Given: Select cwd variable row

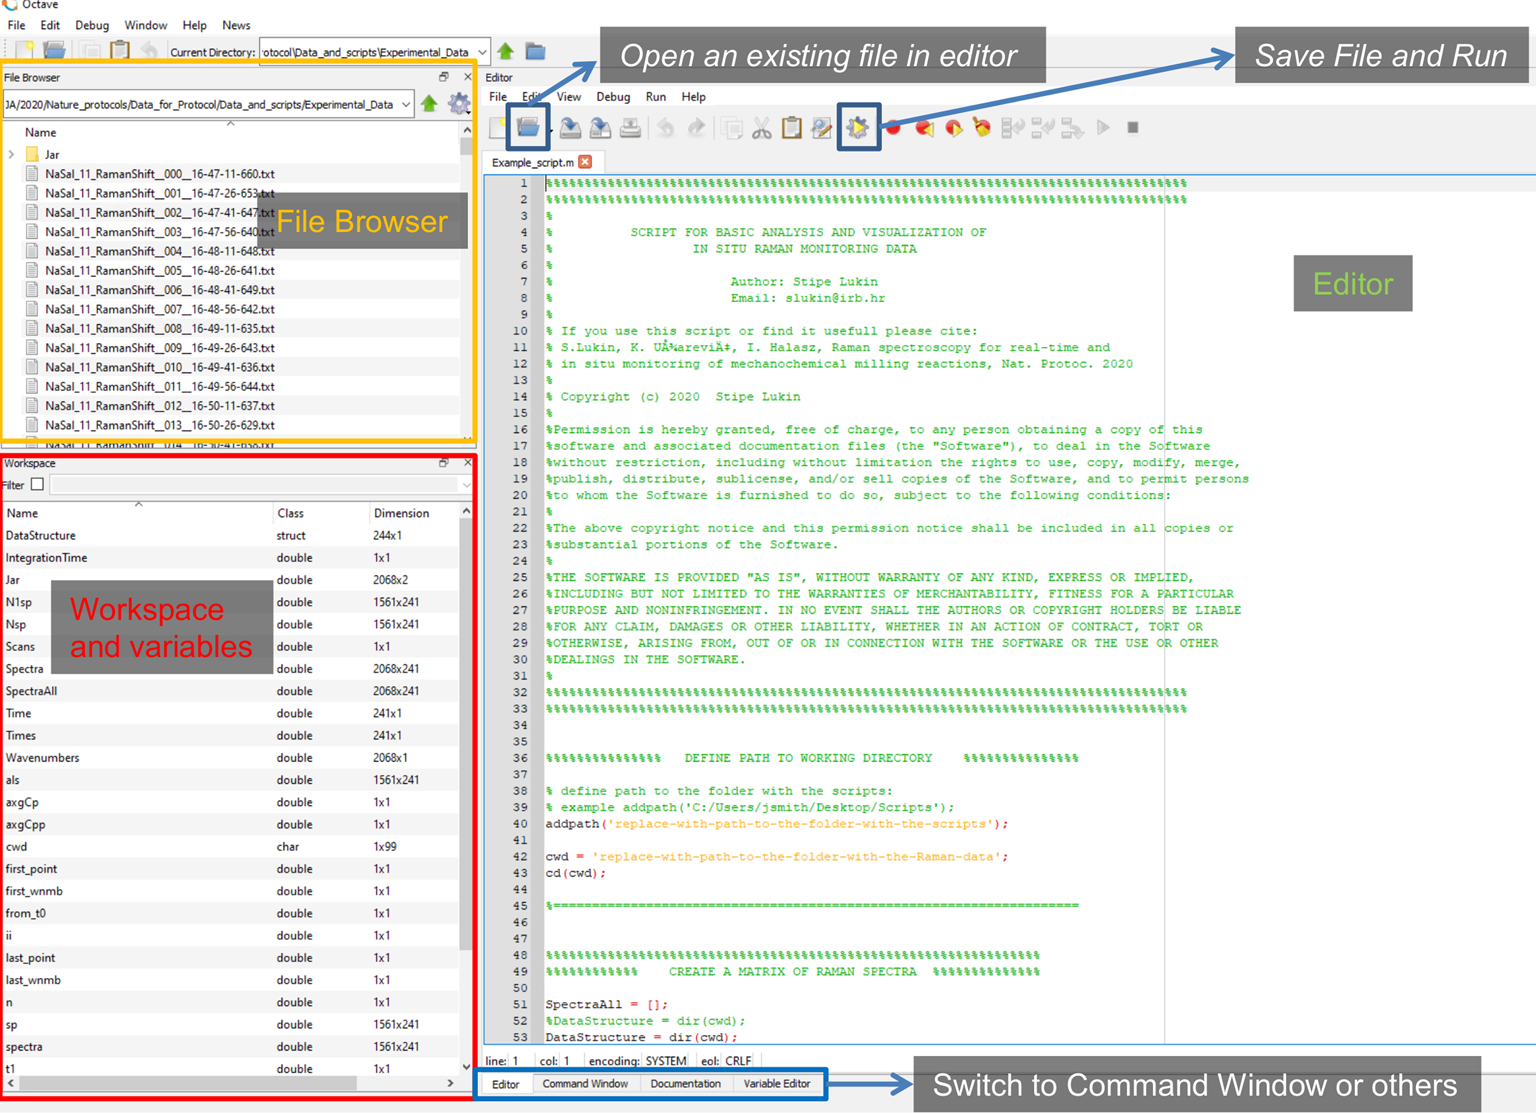Looking at the screenshot, I should click(x=230, y=847).
